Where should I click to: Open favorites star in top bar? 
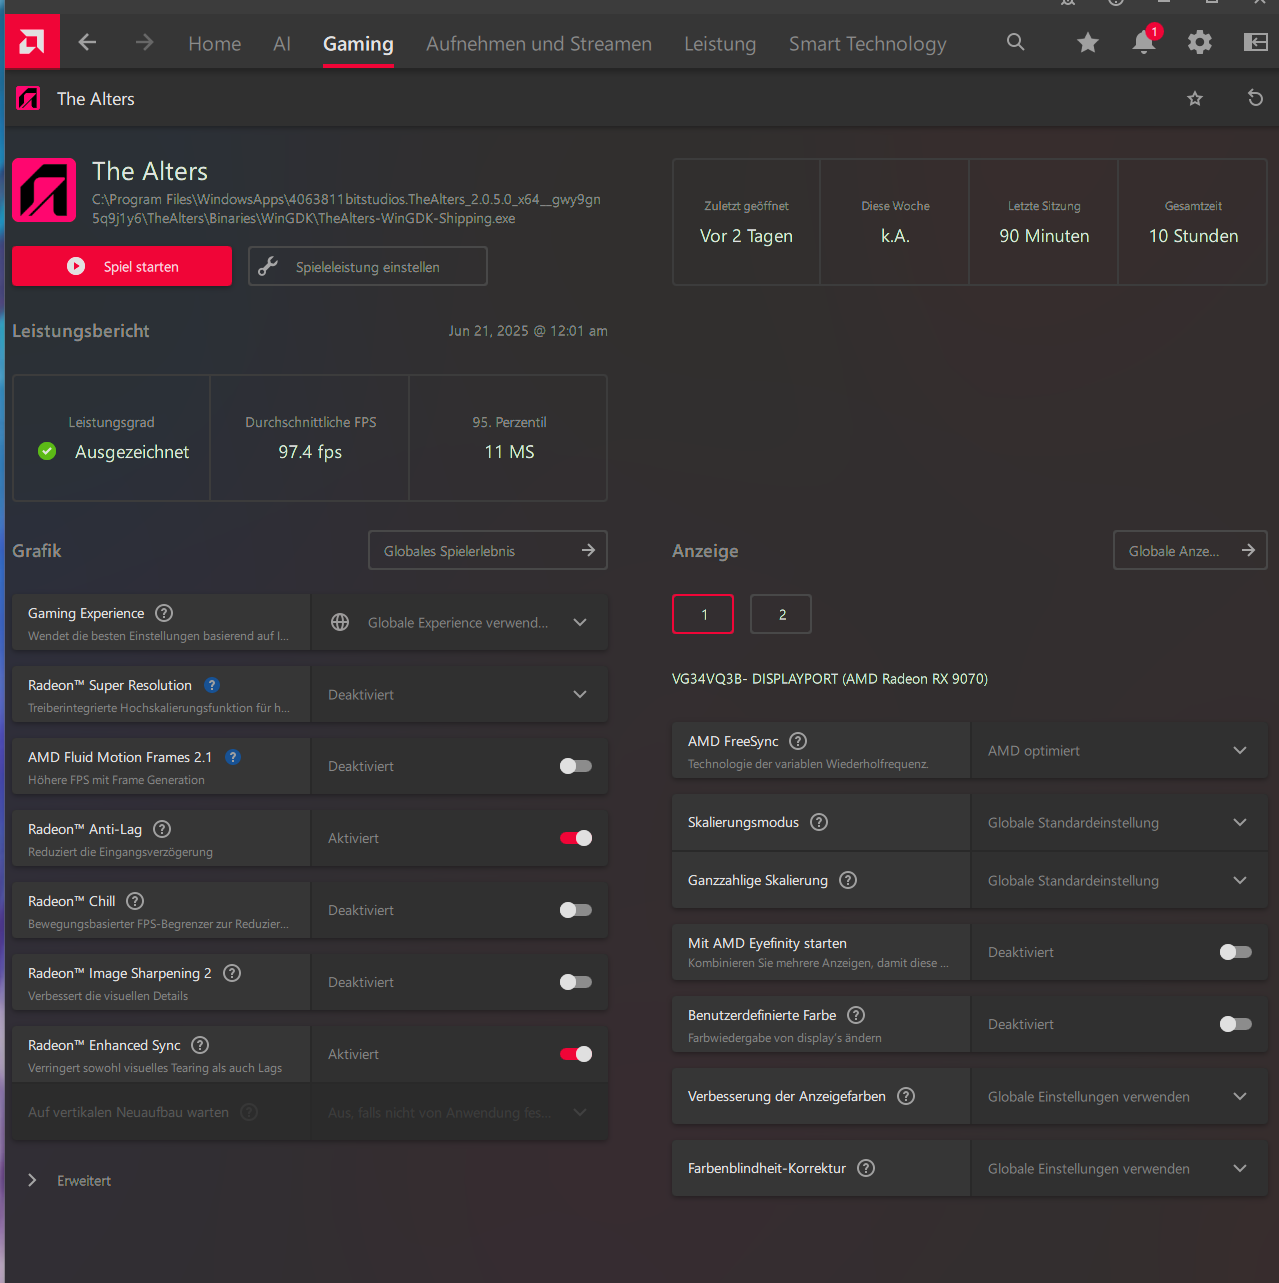pyautogui.click(x=1088, y=42)
